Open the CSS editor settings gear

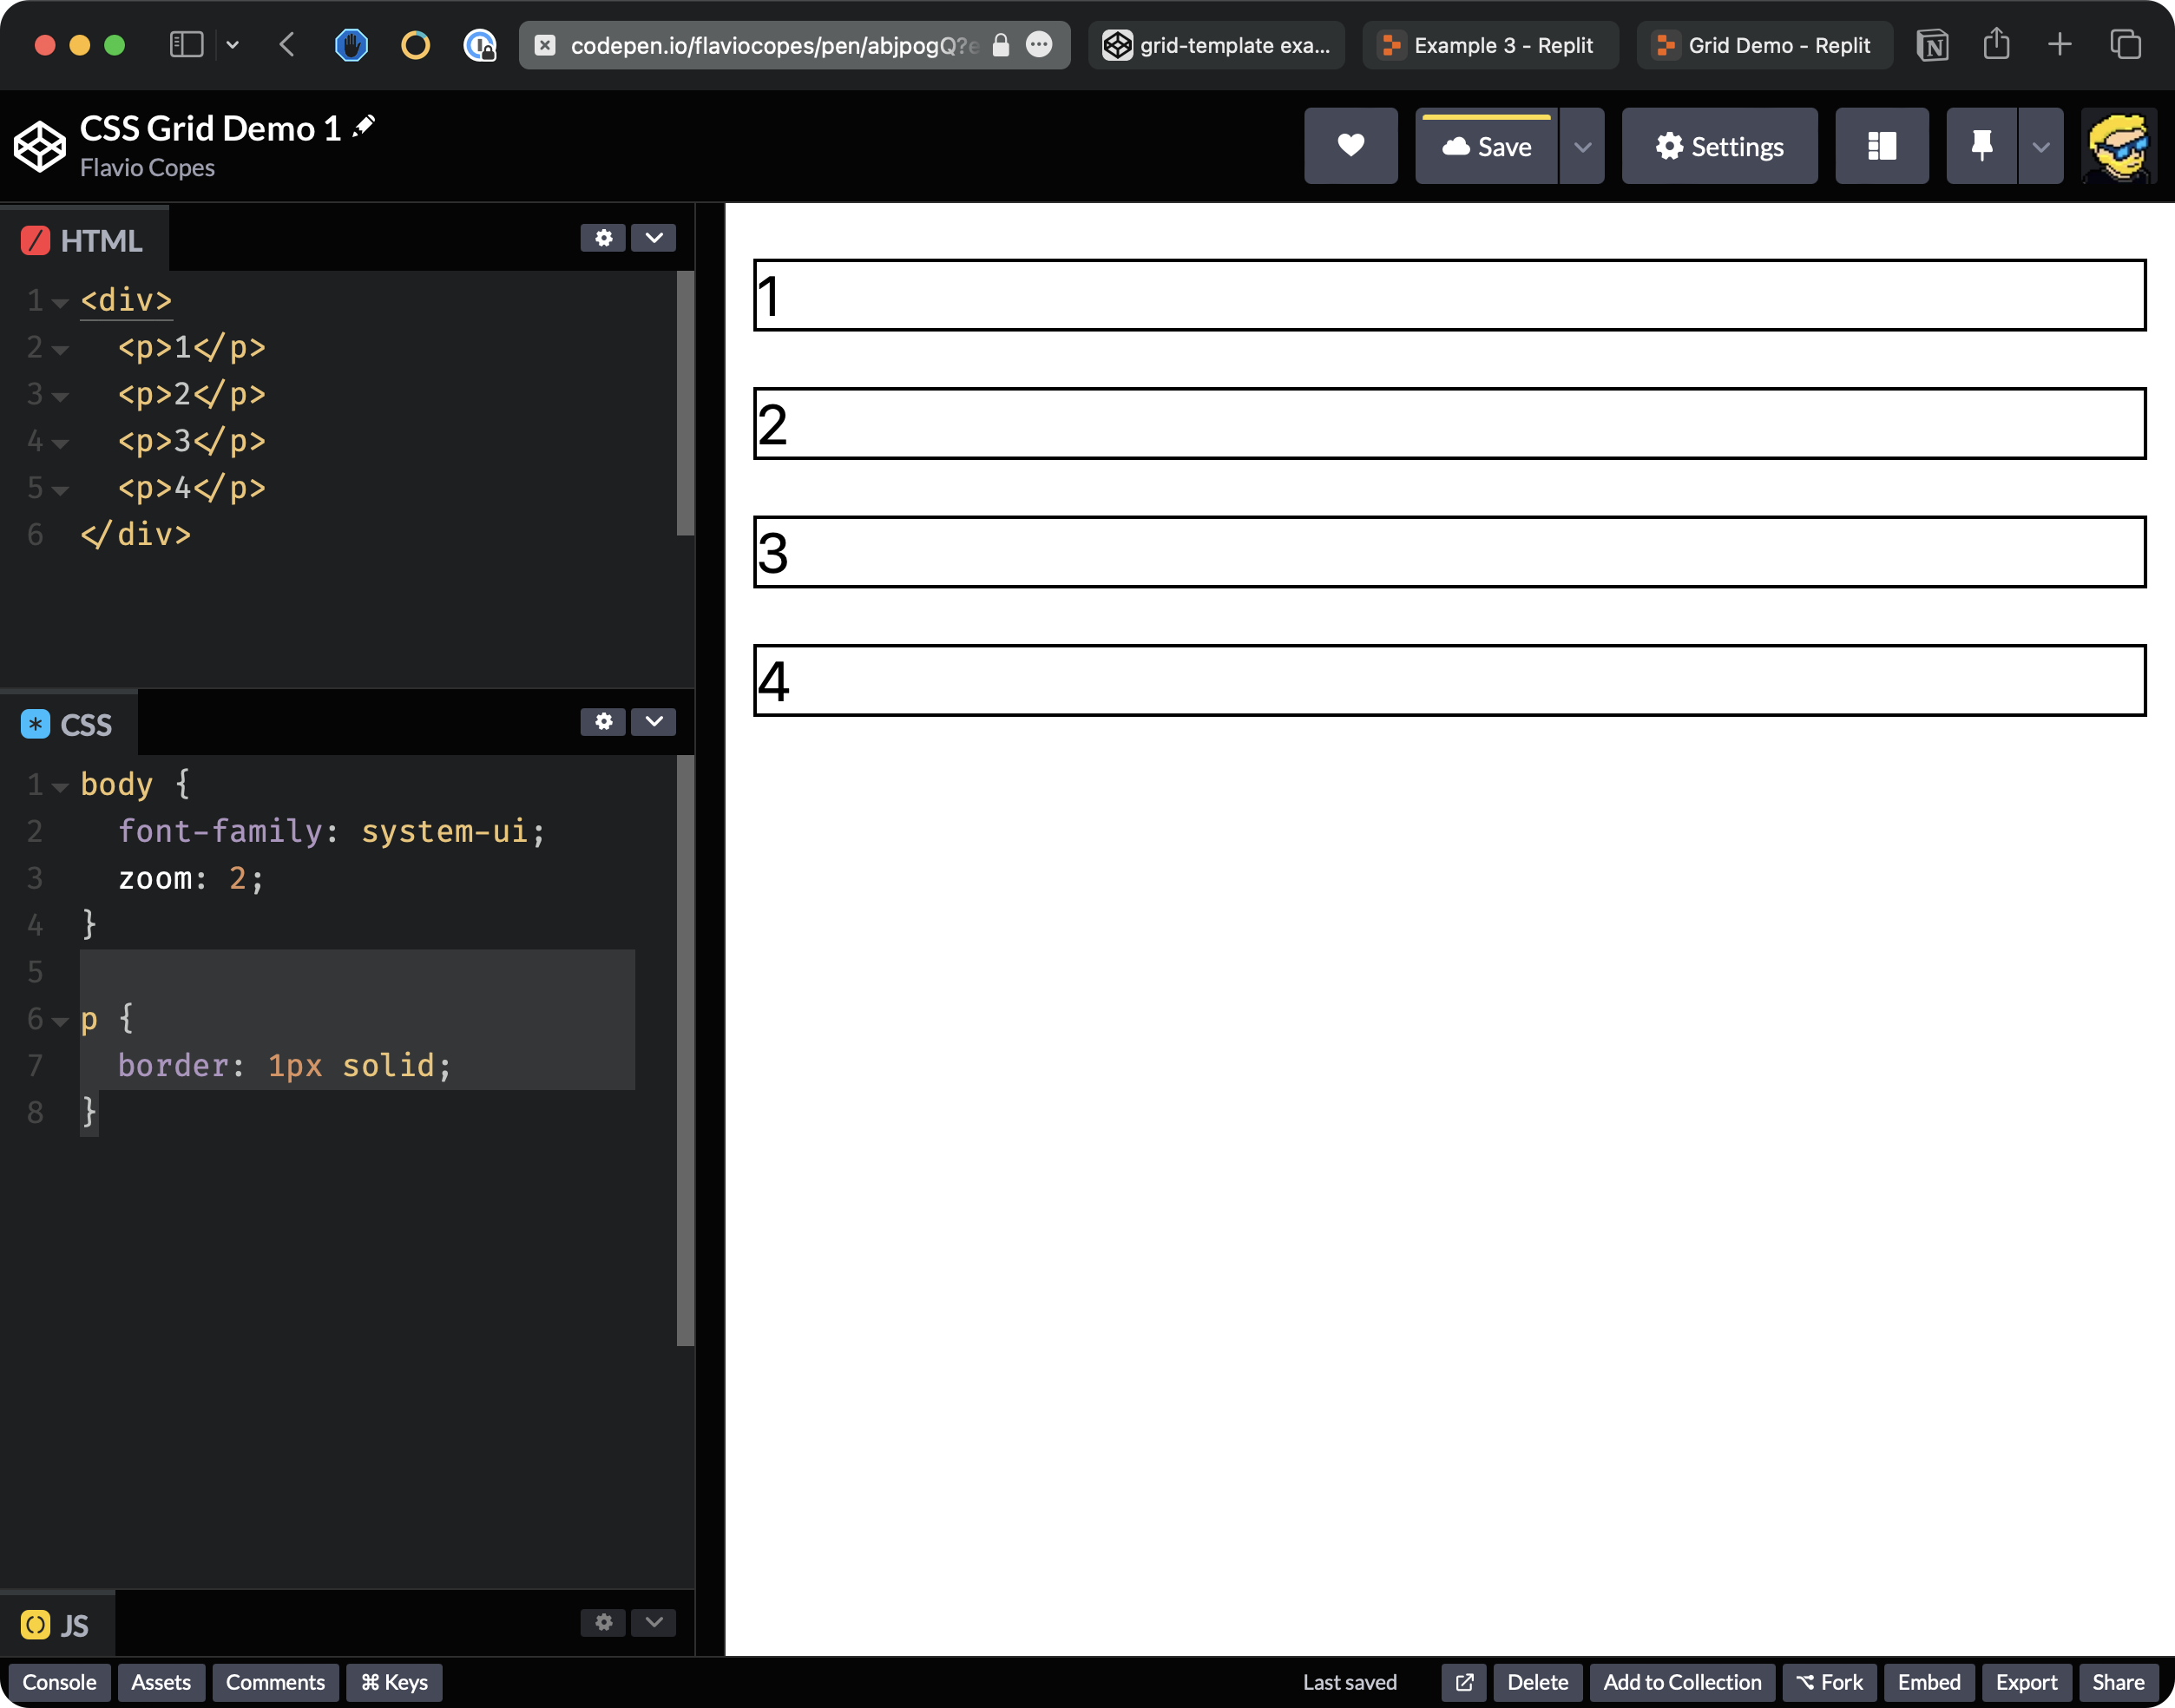603,722
